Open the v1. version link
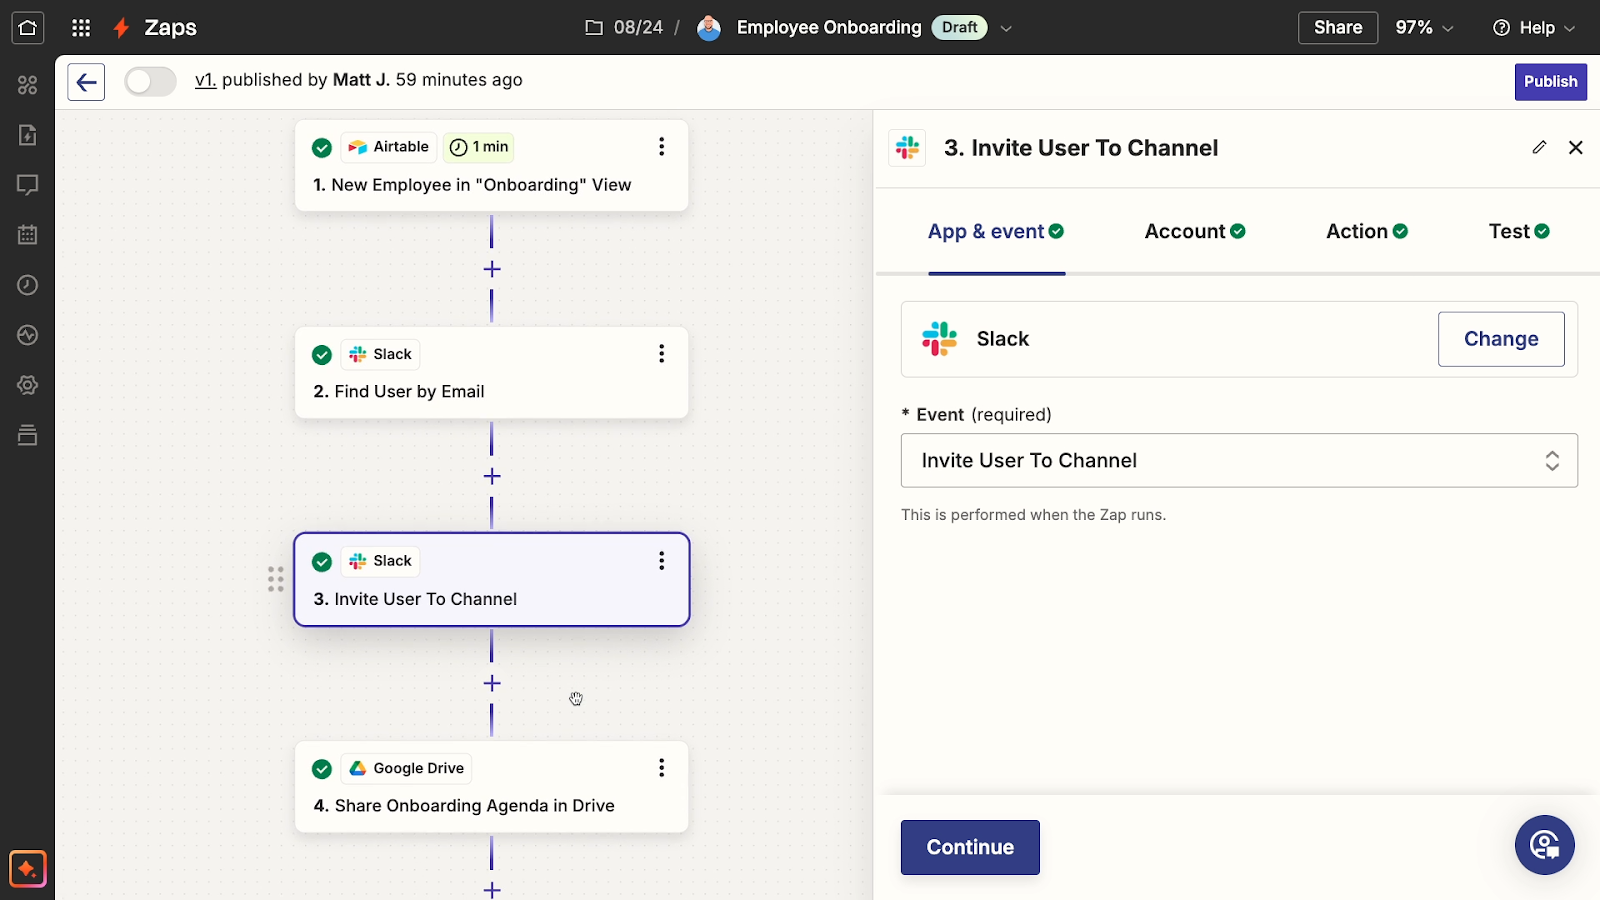 pyautogui.click(x=206, y=80)
